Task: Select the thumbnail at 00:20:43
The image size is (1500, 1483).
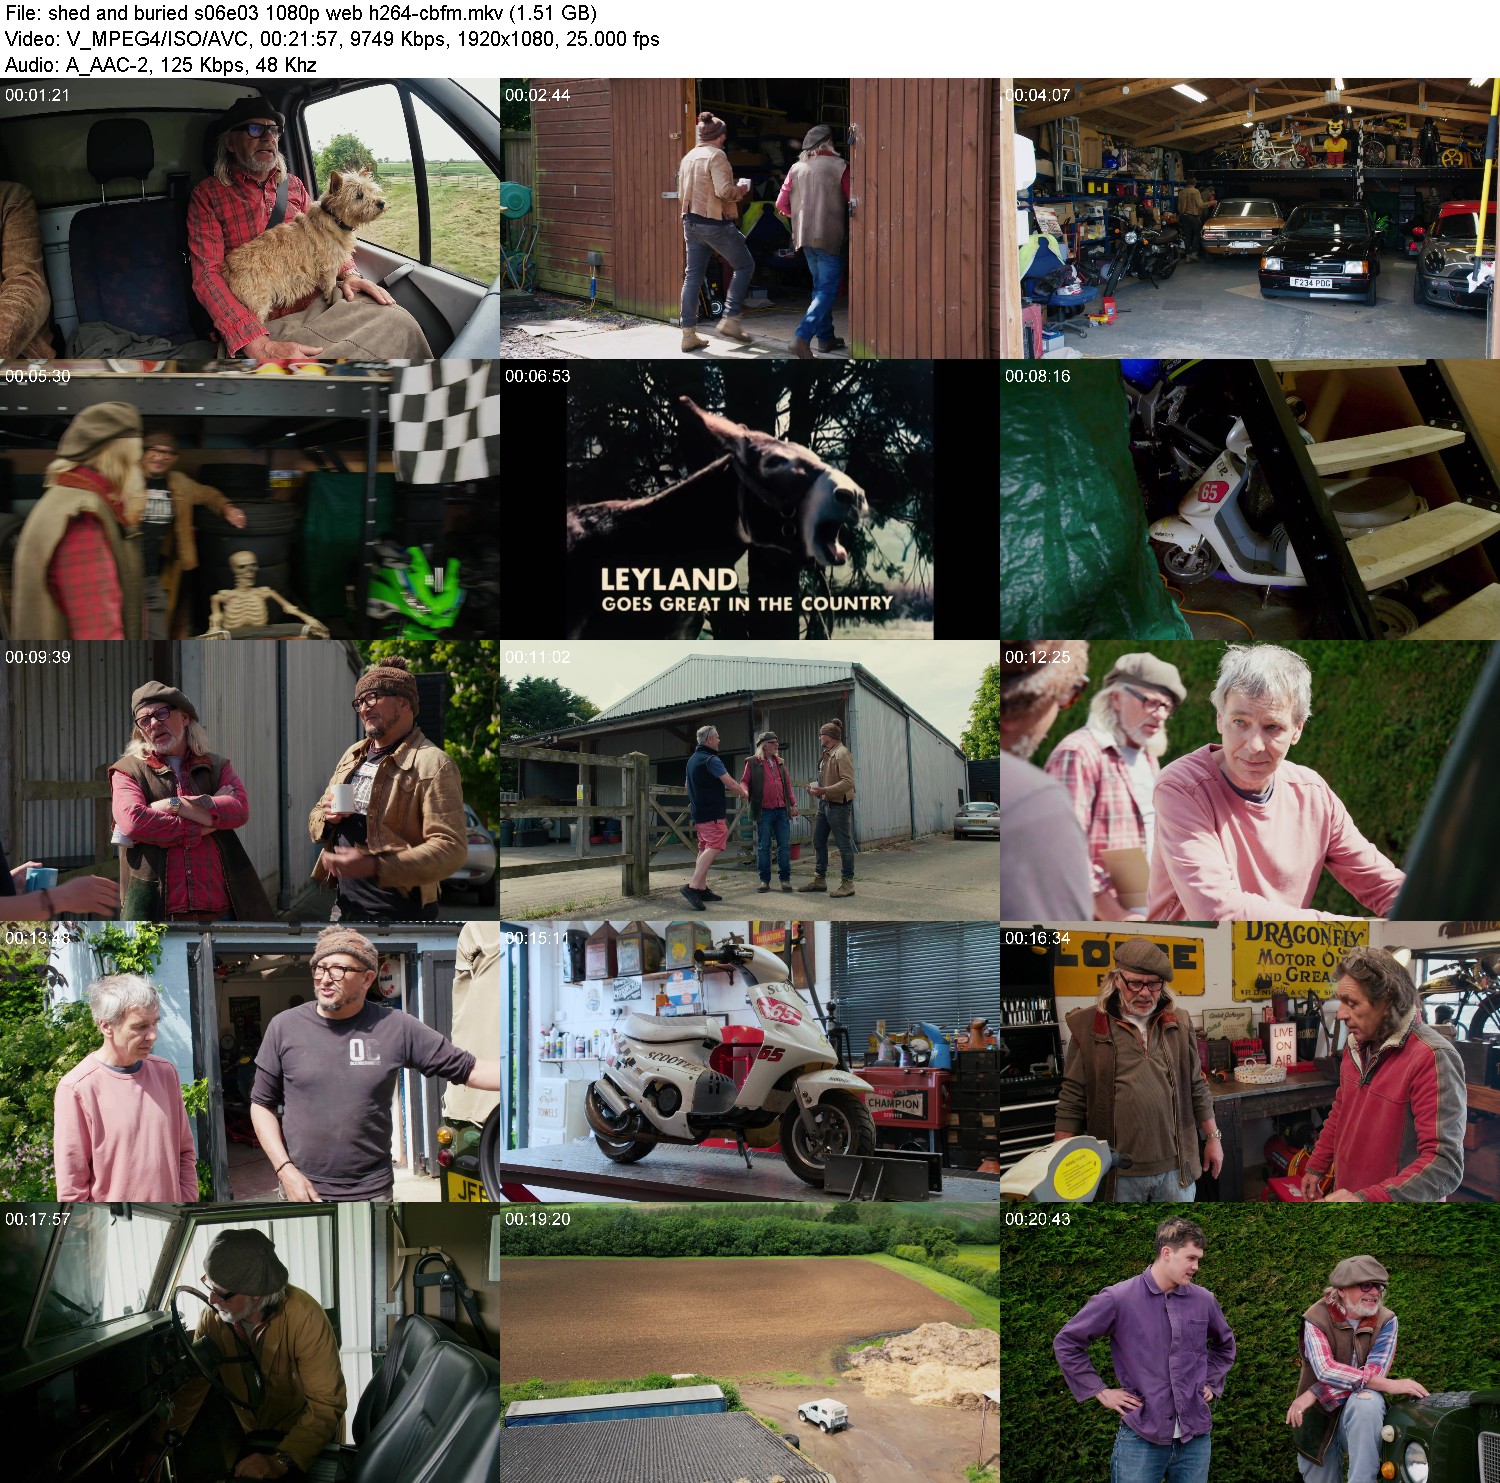Action: [1250, 1343]
